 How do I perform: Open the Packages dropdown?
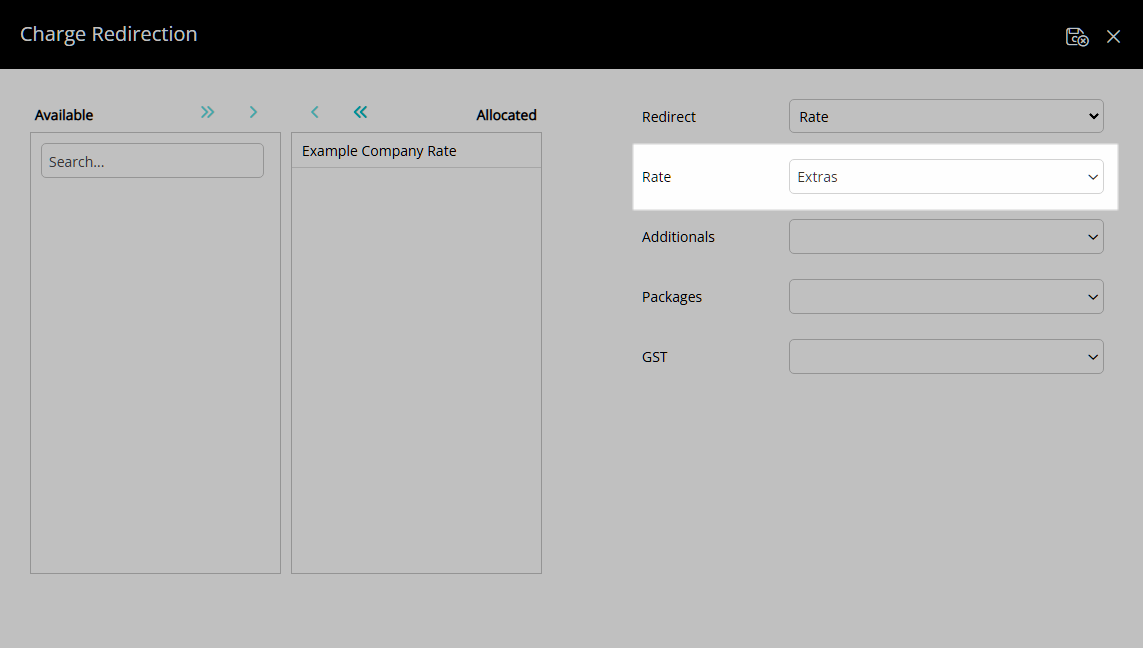pyautogui.click(x=946, y=297)
